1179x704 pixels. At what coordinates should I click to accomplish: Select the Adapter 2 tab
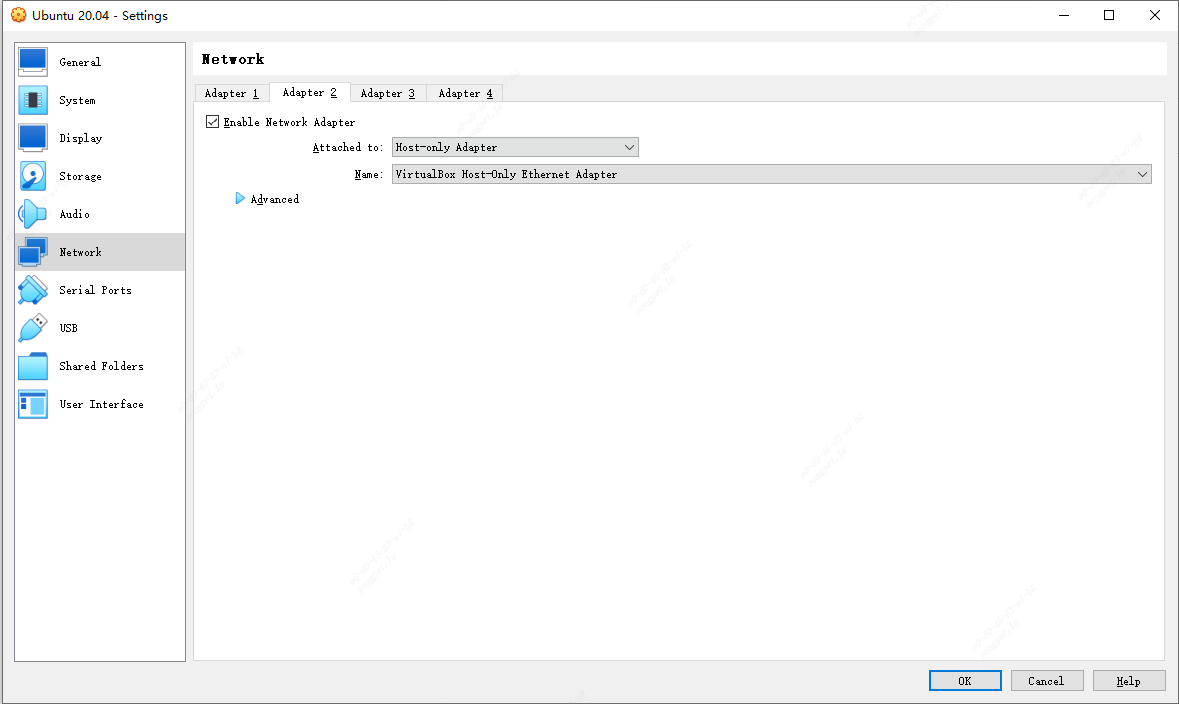[x=310, y=93]
